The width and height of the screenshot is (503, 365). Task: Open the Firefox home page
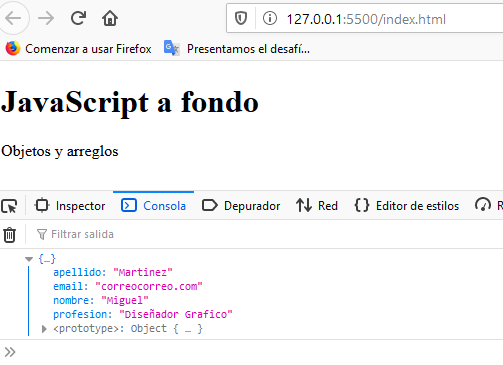click(x=110, y=18)
